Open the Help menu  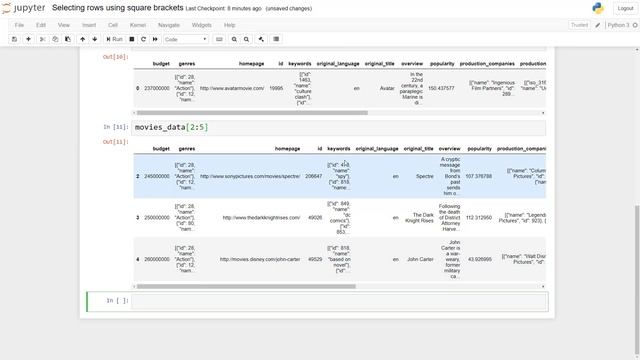(x=229, y=25)
